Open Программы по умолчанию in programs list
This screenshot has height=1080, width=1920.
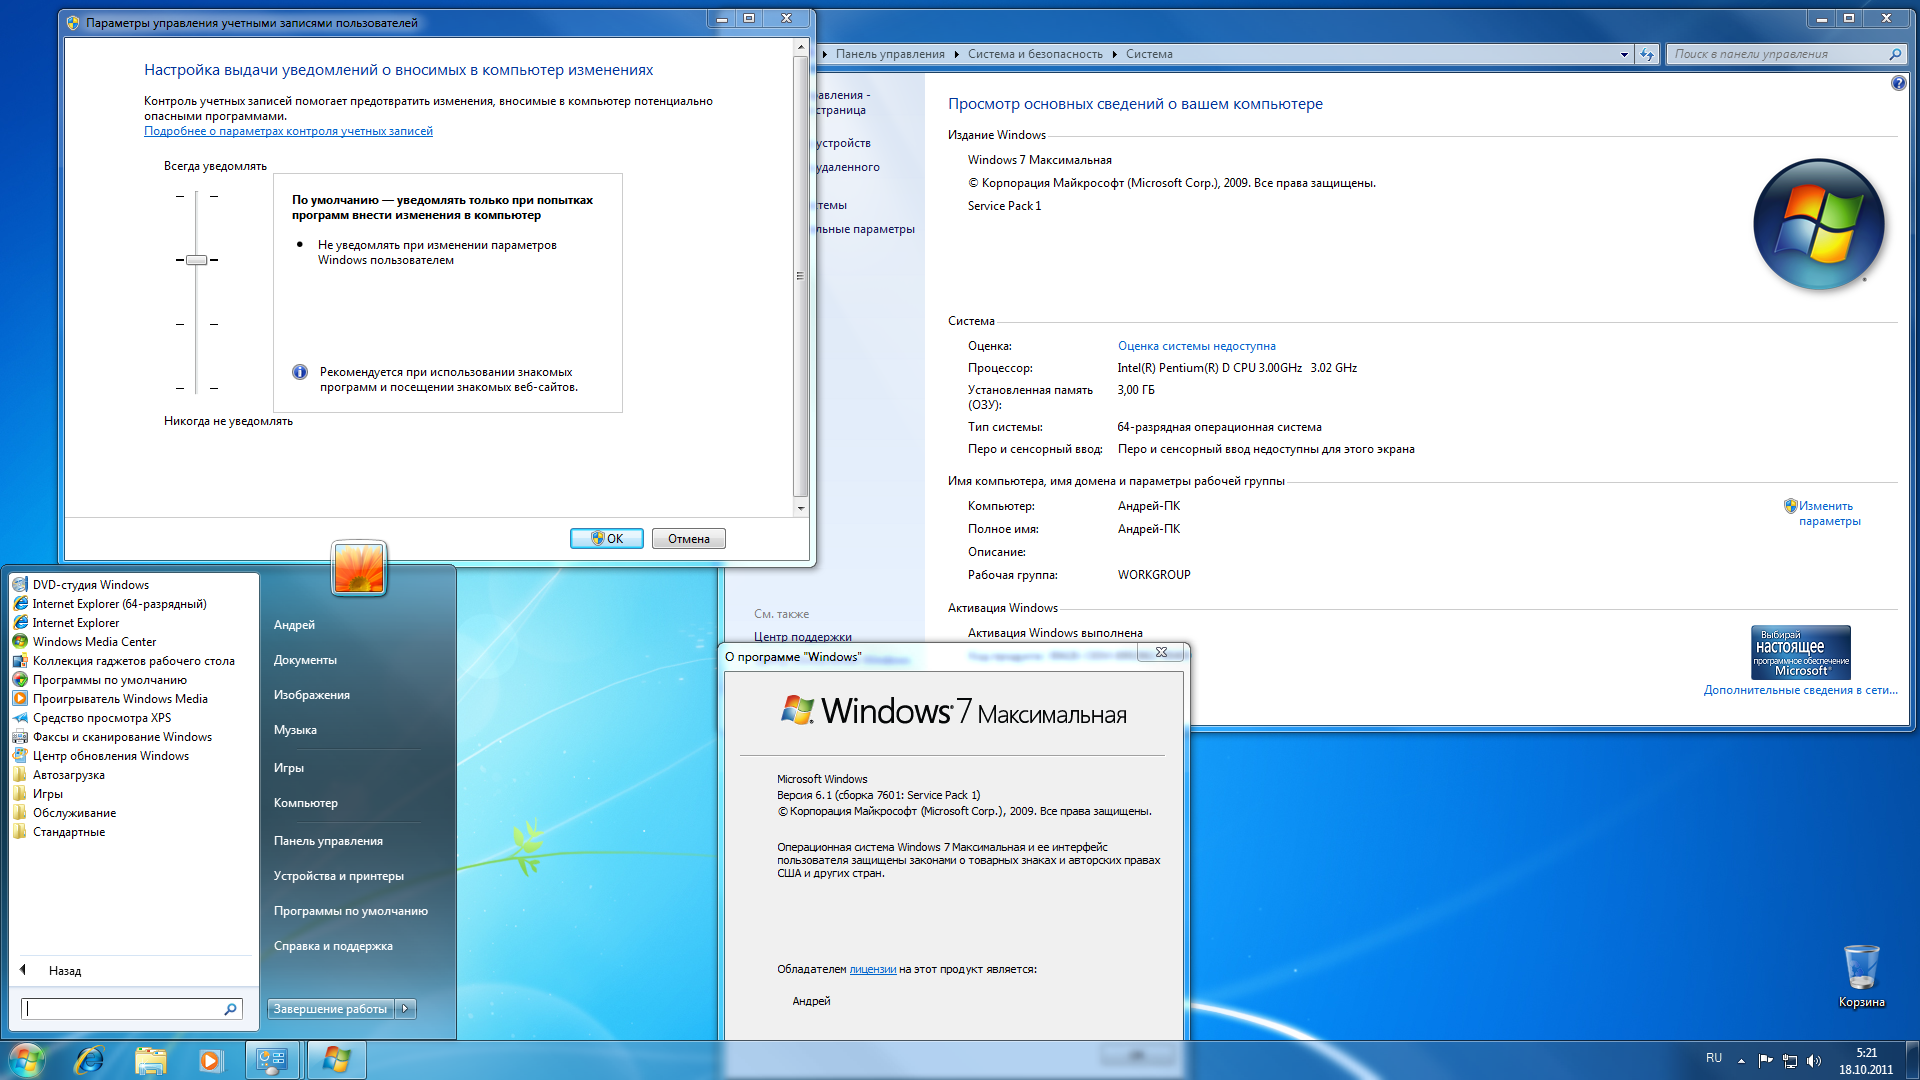coord(109,680)
